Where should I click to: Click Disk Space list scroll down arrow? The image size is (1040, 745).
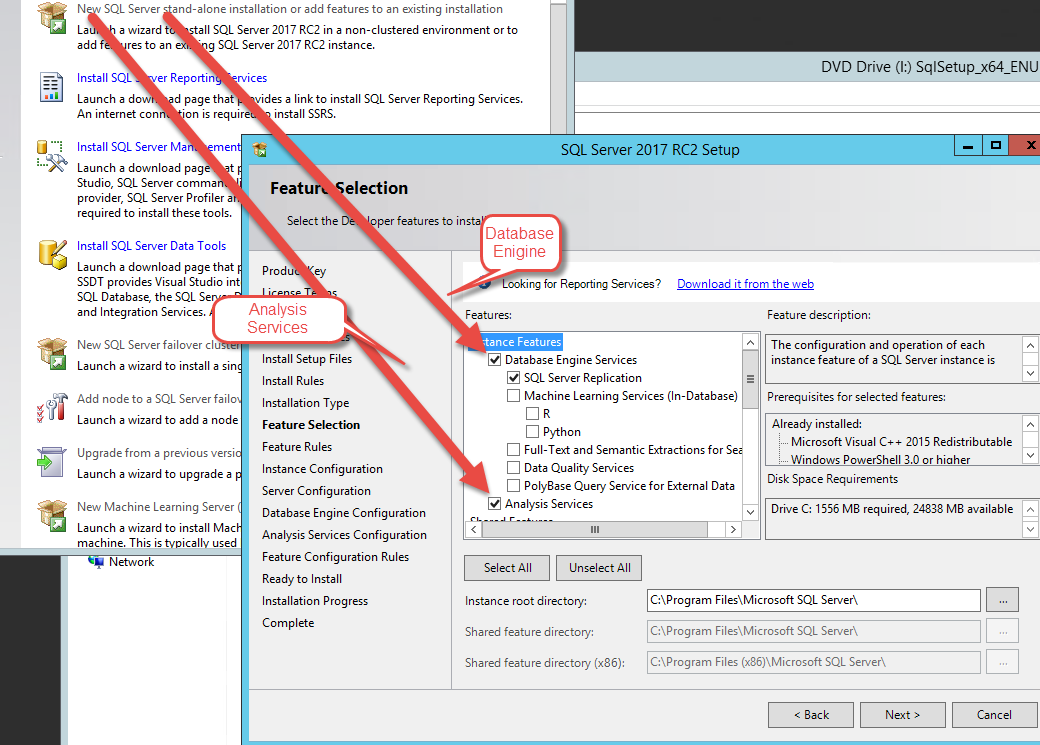[x=1030, y=529]
